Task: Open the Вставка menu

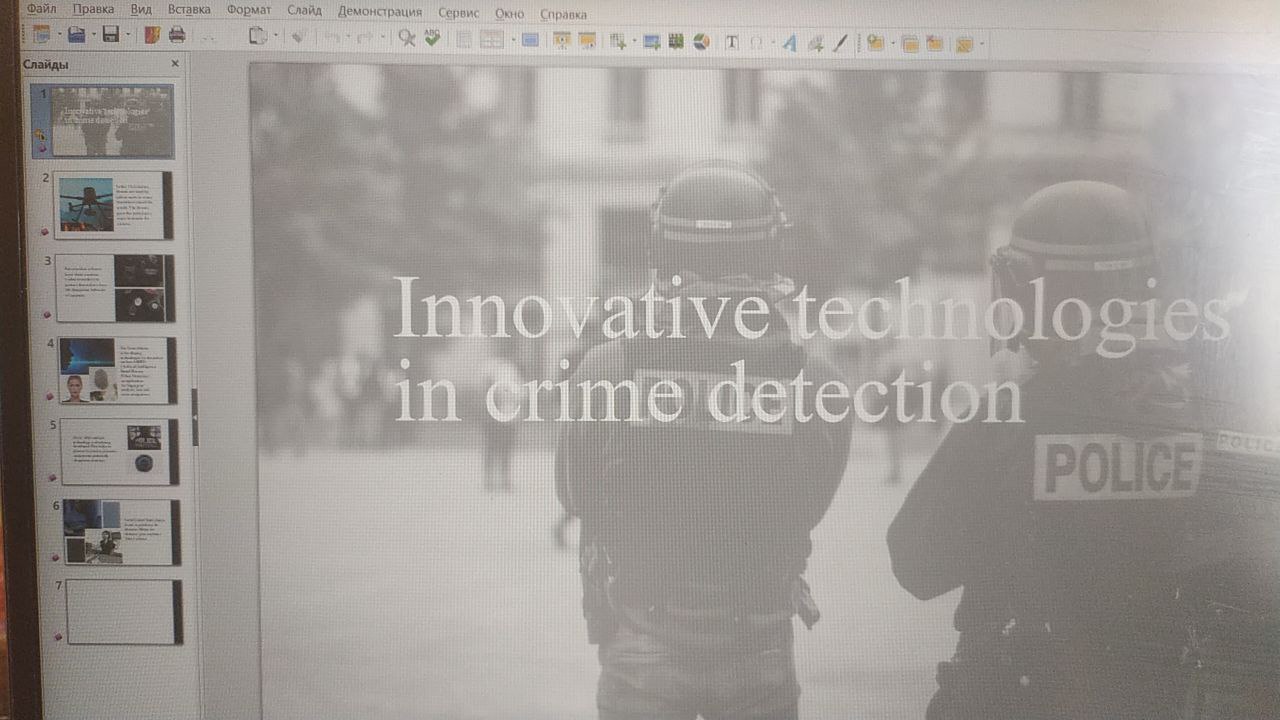Action: click(189, 10)
